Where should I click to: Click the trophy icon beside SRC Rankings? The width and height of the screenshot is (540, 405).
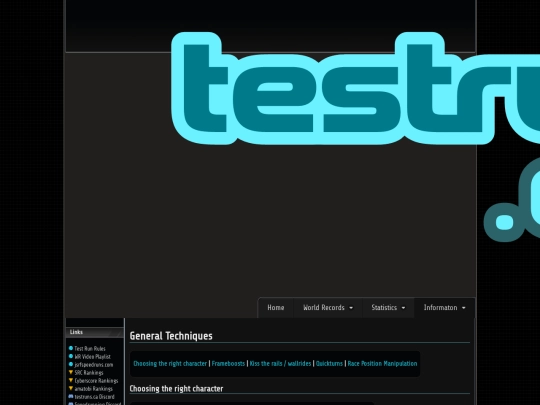tap(71, 372)
